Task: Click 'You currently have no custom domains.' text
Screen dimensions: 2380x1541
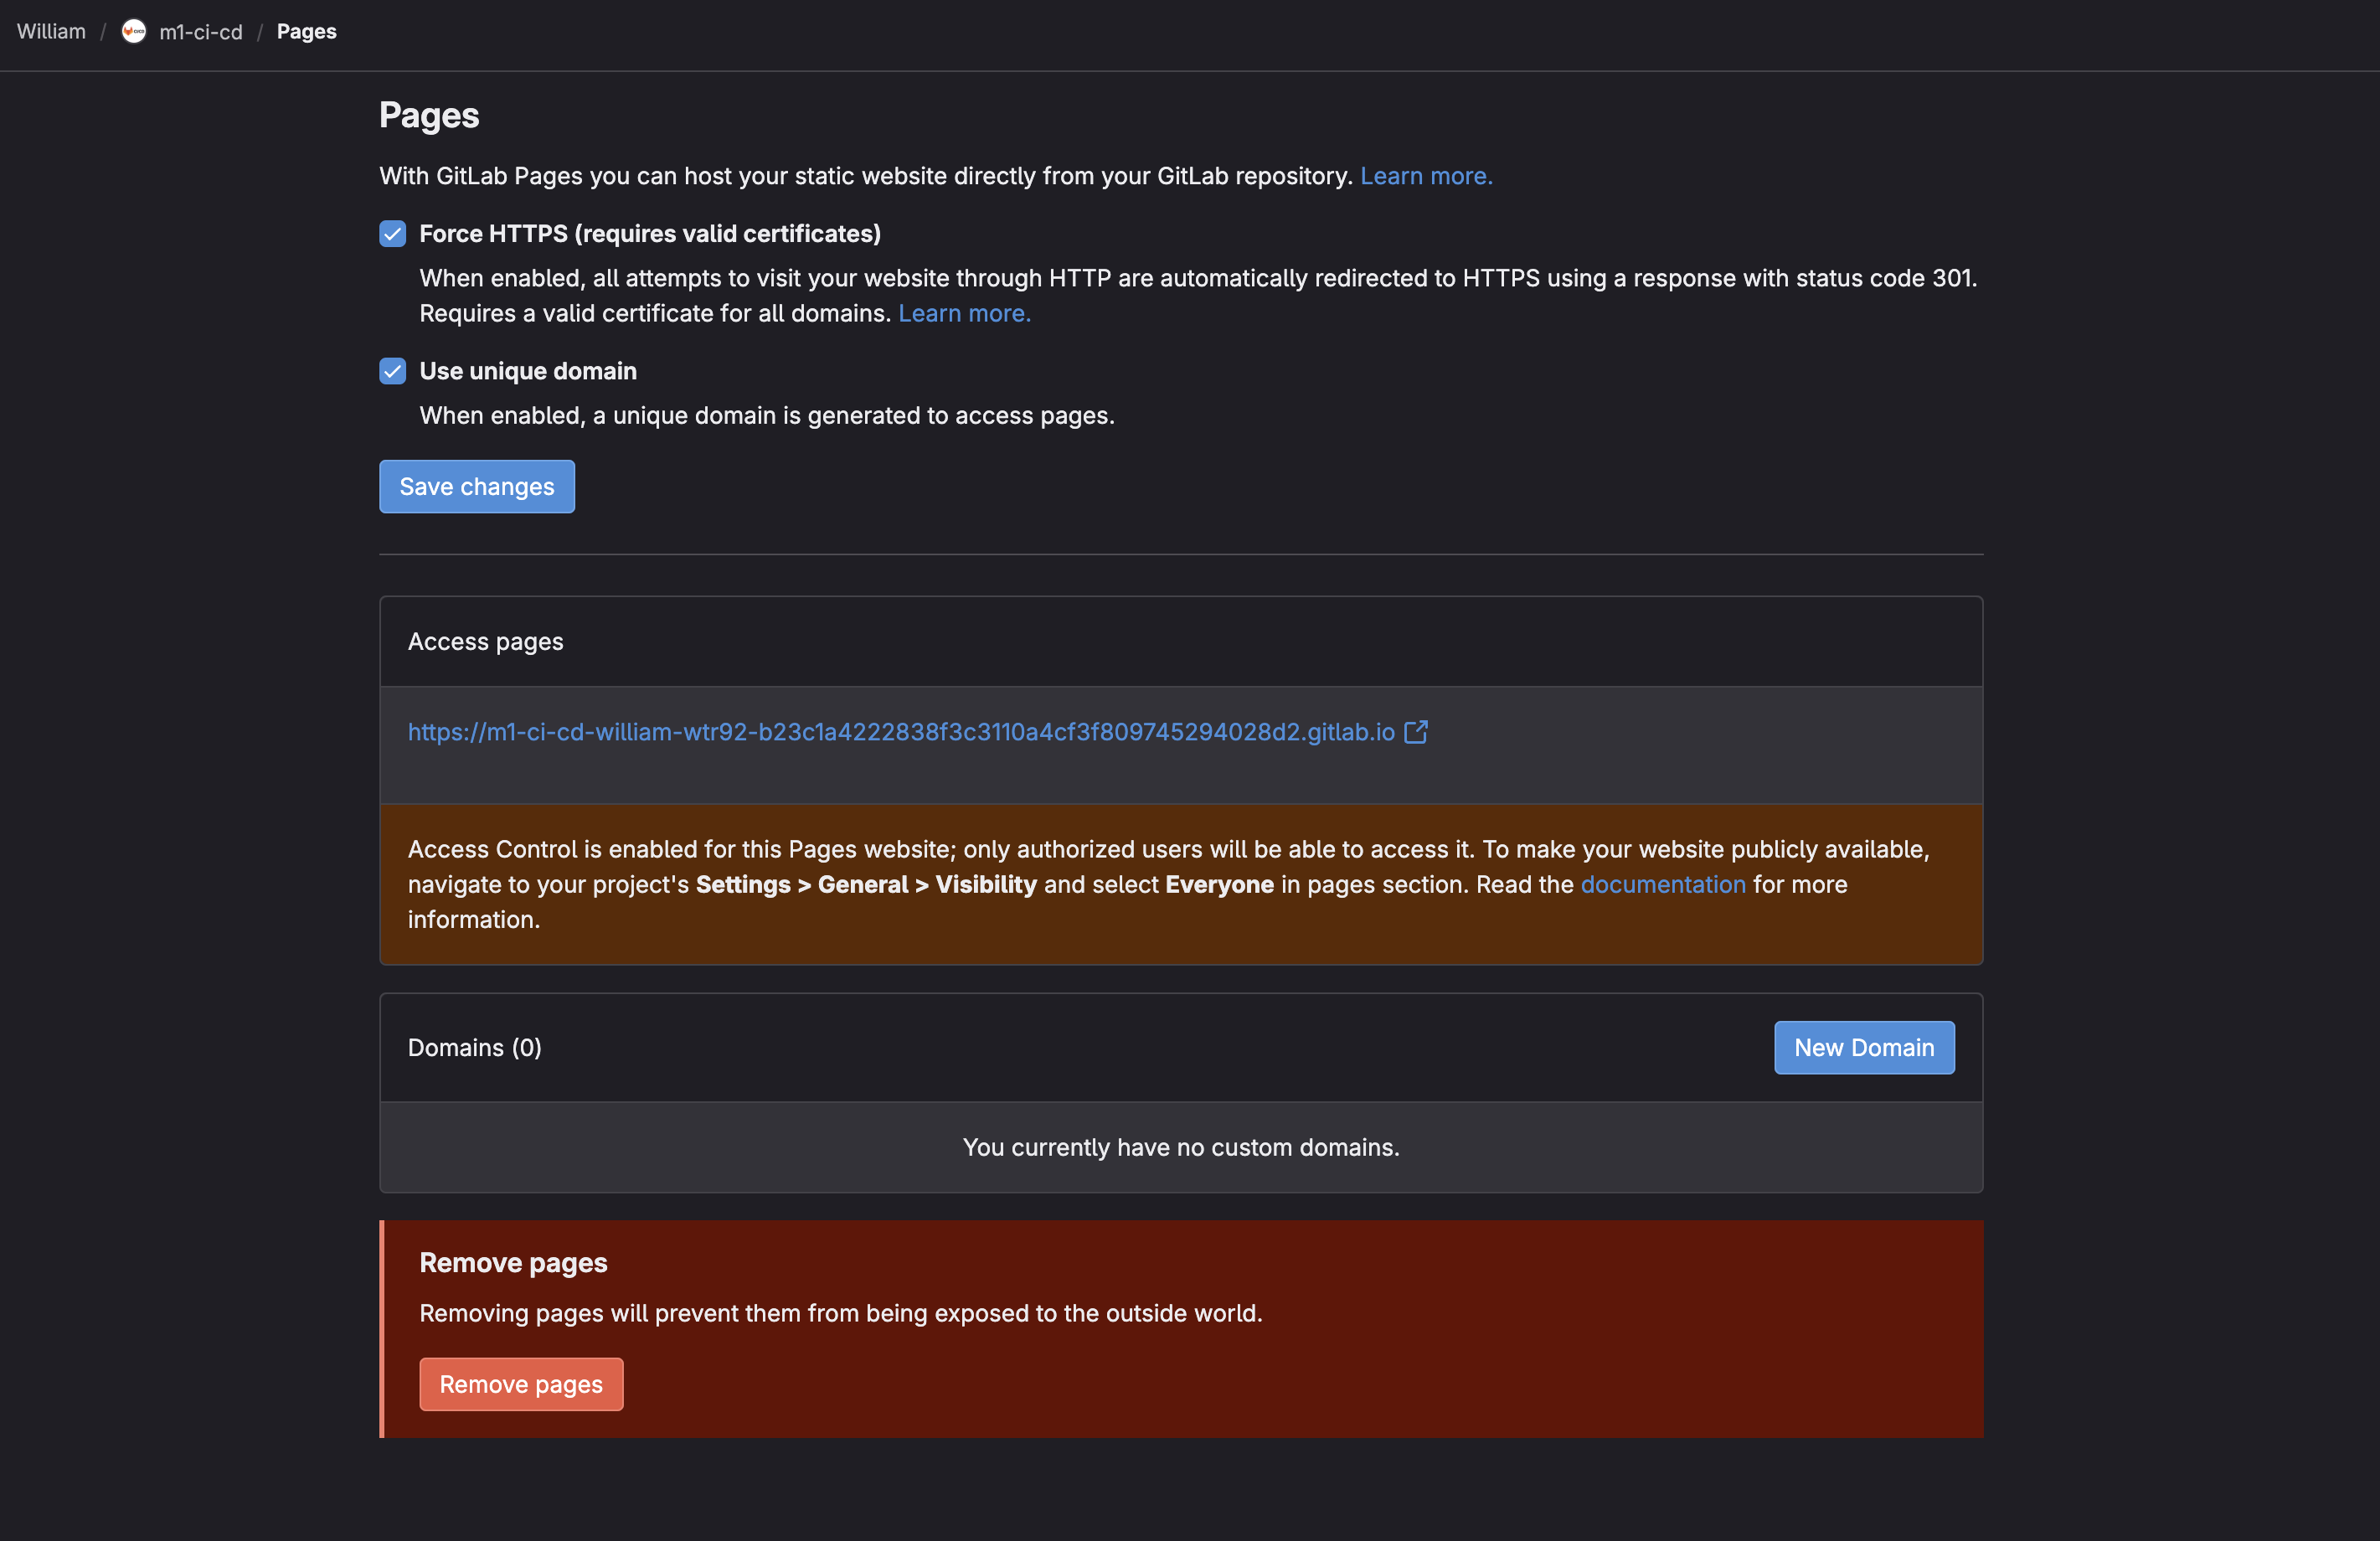Action: (1181, 1147)
